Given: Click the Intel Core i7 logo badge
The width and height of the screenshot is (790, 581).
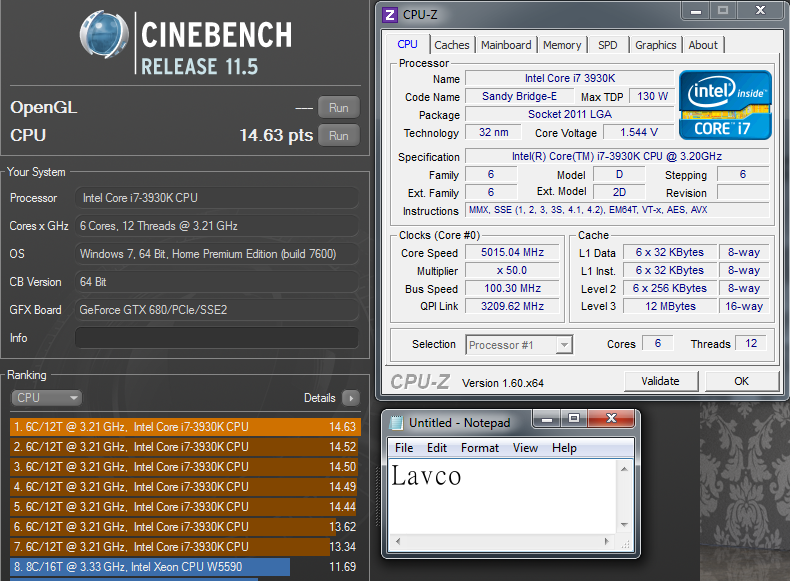Looking at the screenshot, I should [725, 105].
